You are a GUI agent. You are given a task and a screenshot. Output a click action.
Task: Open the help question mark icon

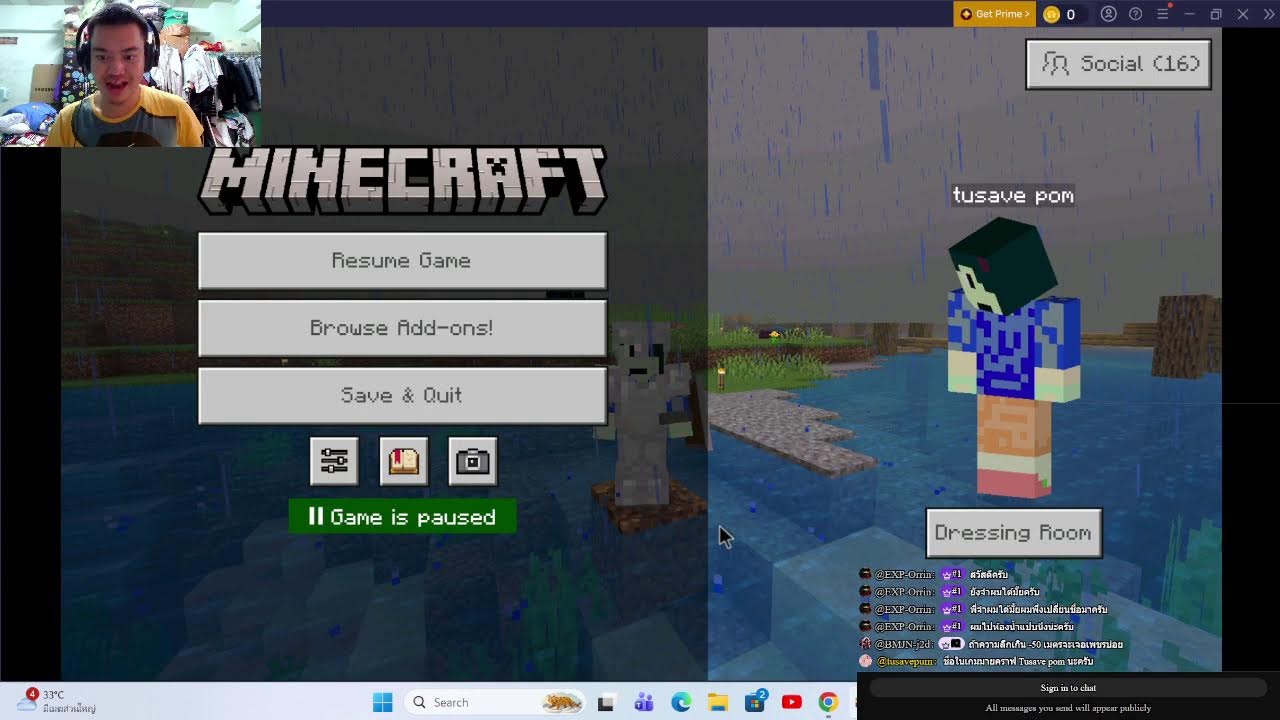tap(1135, 14)
